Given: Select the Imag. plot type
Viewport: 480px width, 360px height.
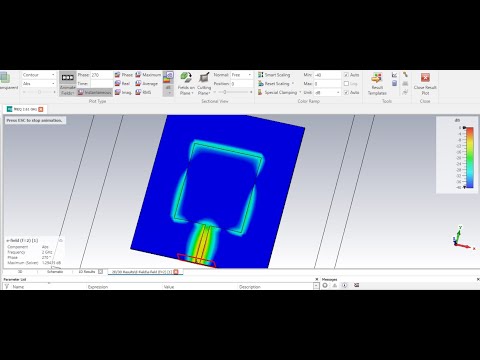Looking at the screenshot, I should click(x=123, y=92).
